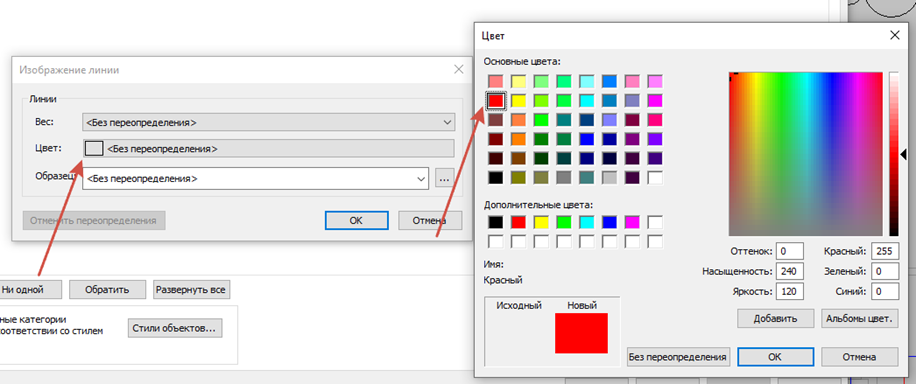Viewport: 916px width, 384px height.
Task: Open Альбомы цвет. color books
Action: coord(859,319)
